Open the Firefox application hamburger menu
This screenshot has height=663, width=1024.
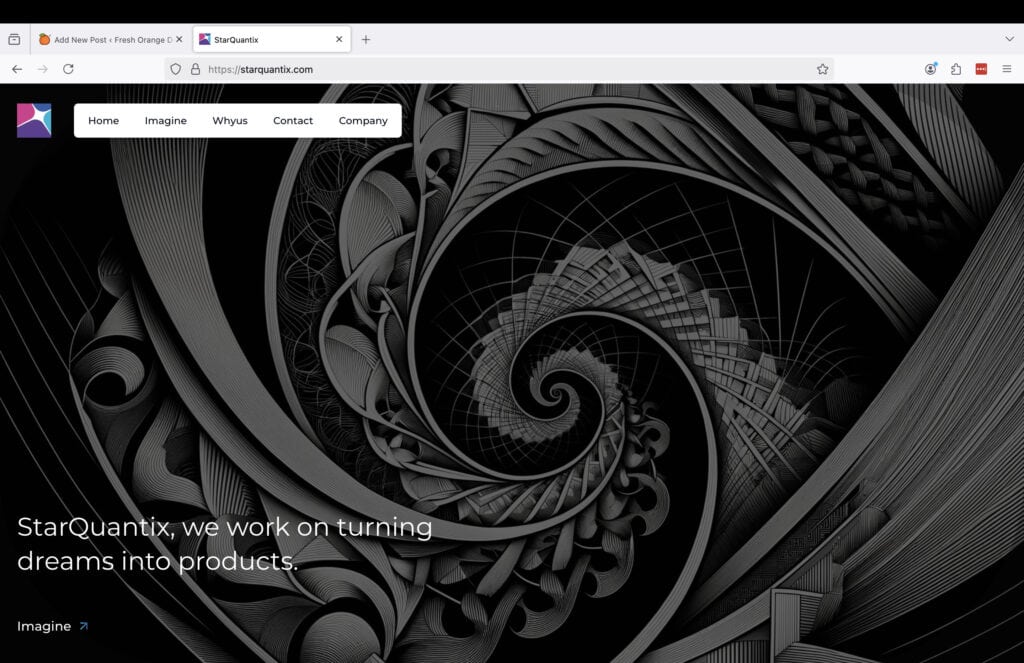[x=1008, y=68]
